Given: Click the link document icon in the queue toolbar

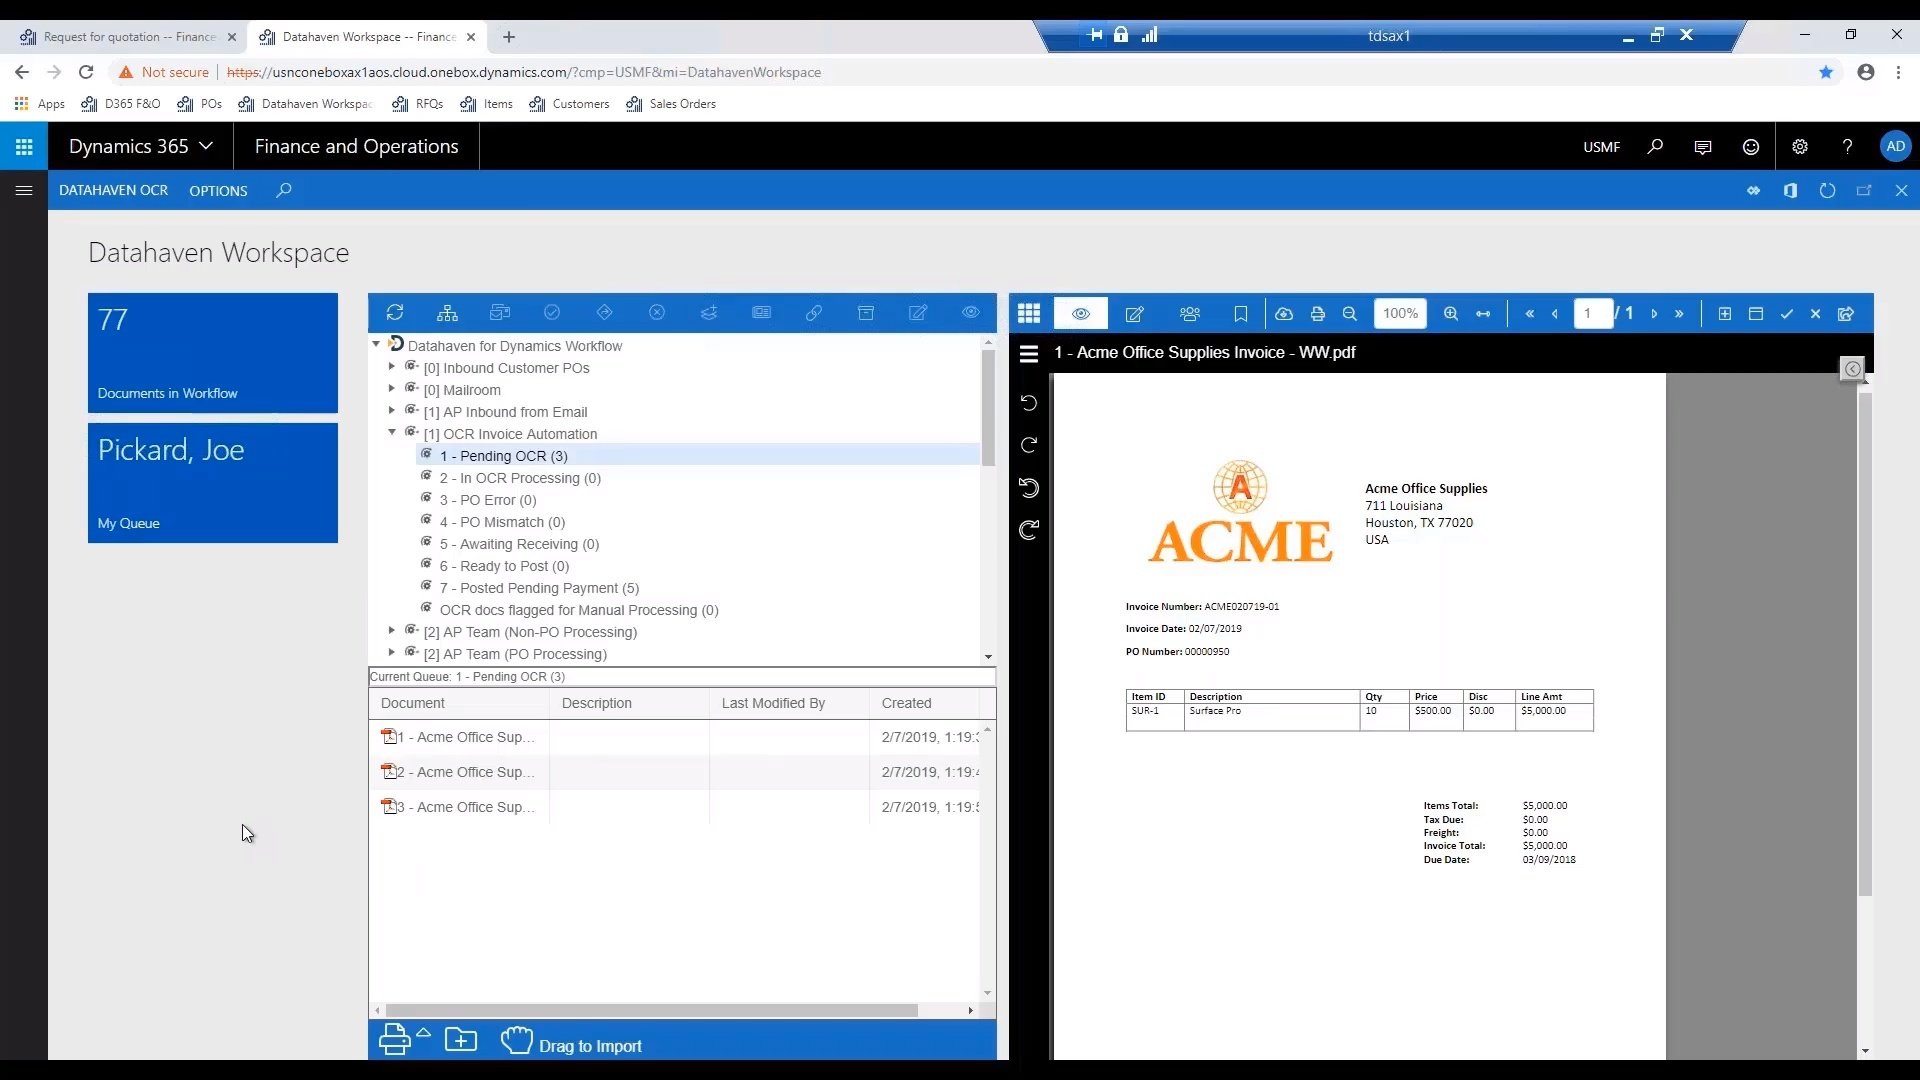Looking at the screenshot, I should [x=814, y=313].
